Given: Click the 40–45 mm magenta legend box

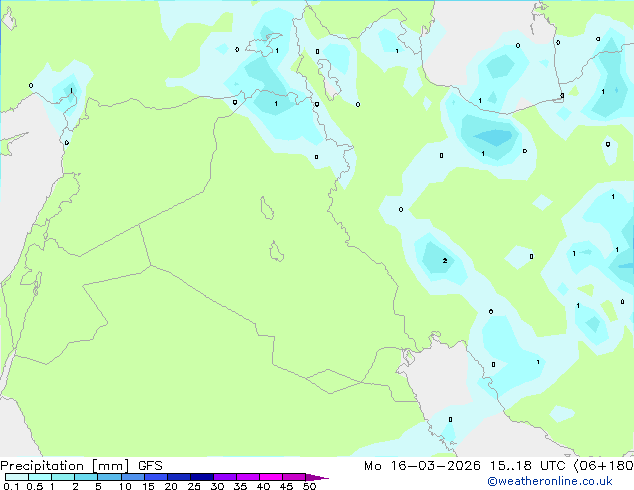Looking at the screenshot, I should click(271, 477).
